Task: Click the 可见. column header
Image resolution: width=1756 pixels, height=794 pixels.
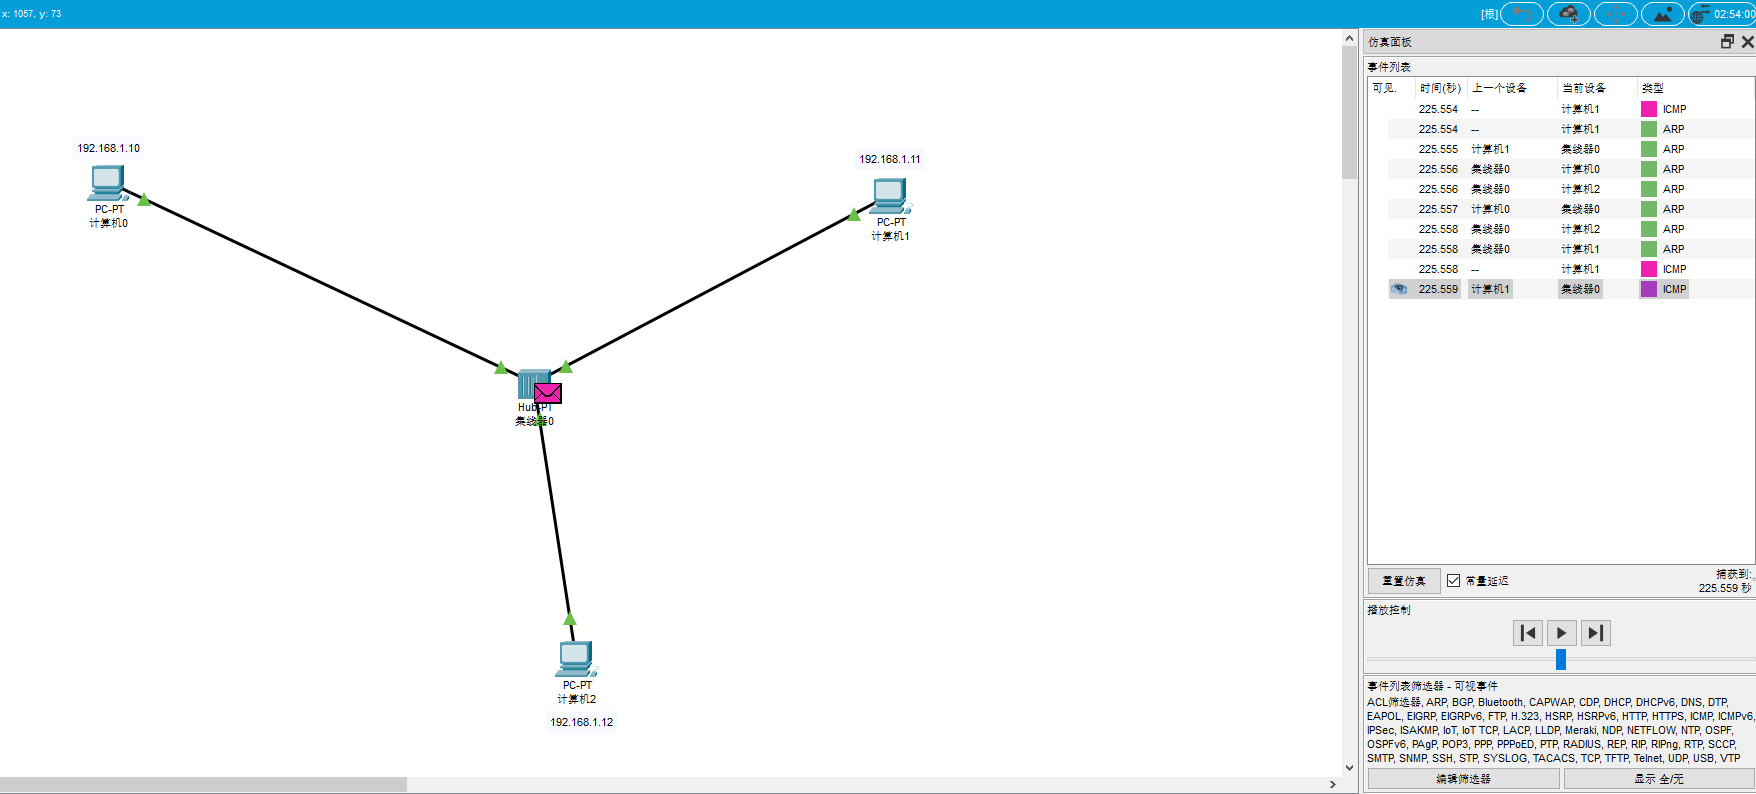Action: pos(1384,88)
